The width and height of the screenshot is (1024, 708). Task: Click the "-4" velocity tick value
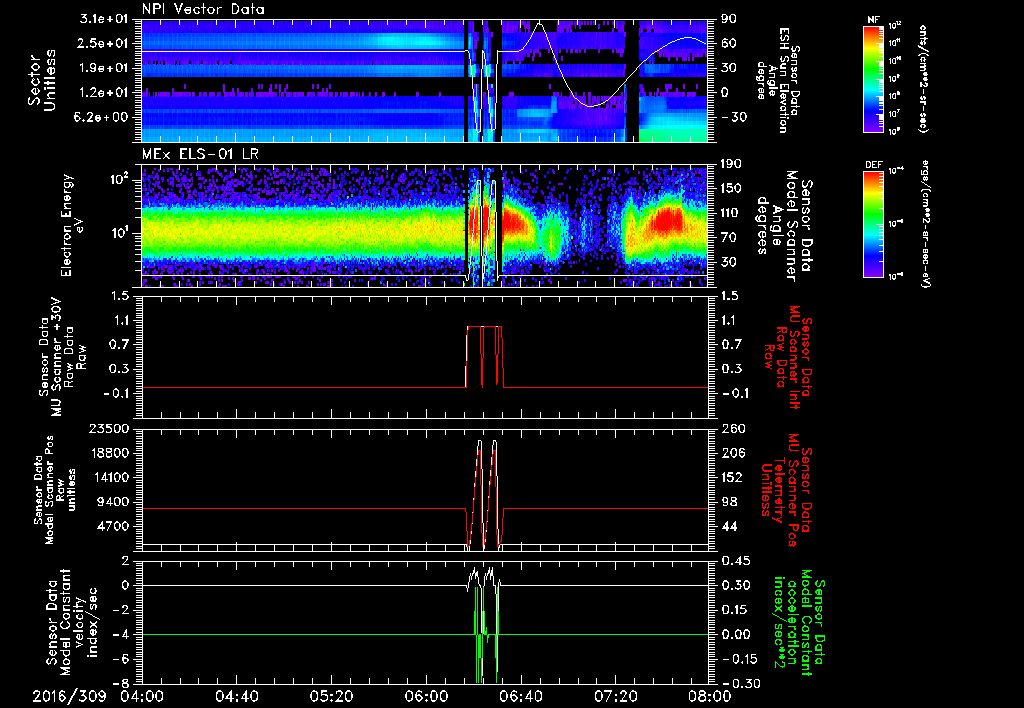[120, 635]
